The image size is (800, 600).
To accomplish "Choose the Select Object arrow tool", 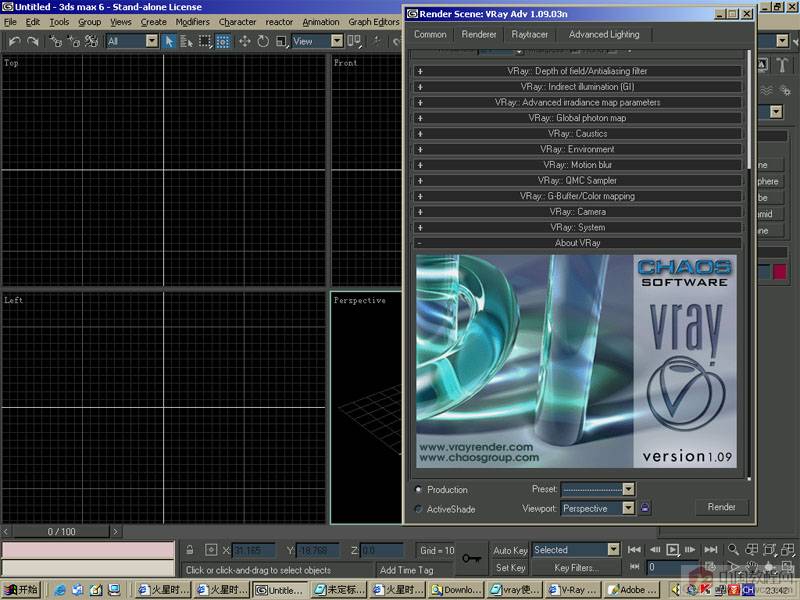I will pos(169,41).
